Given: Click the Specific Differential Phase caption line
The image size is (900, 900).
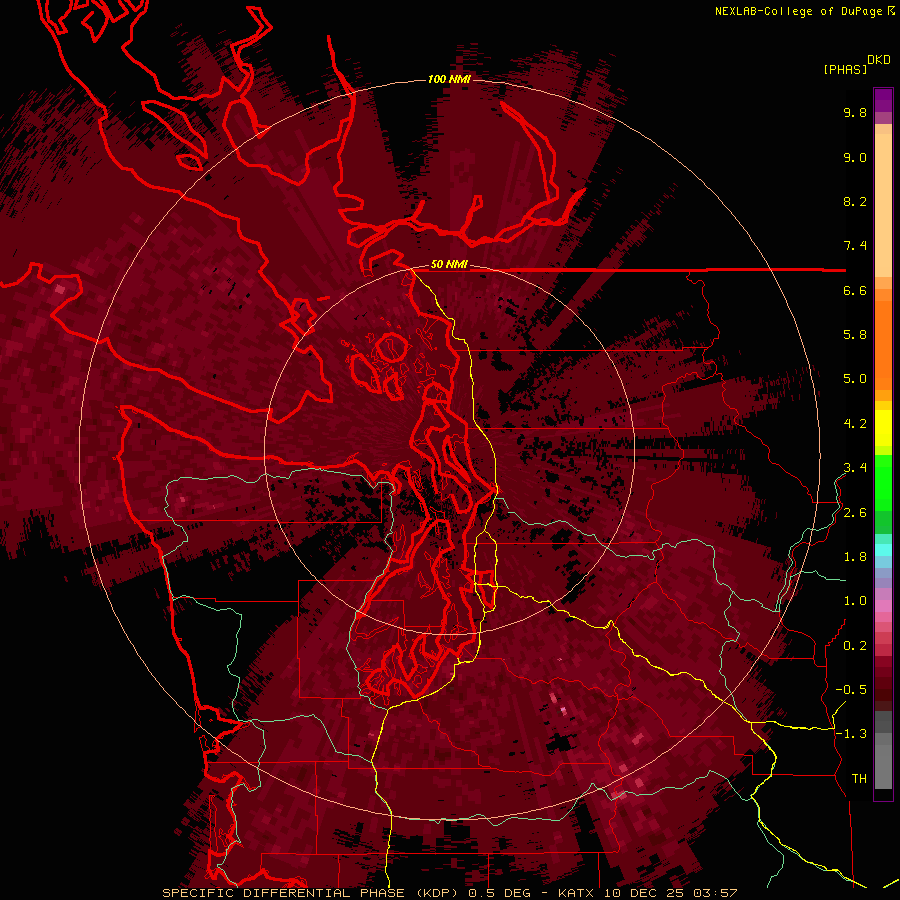Looking at the screenshot, I should click(449, 893).
